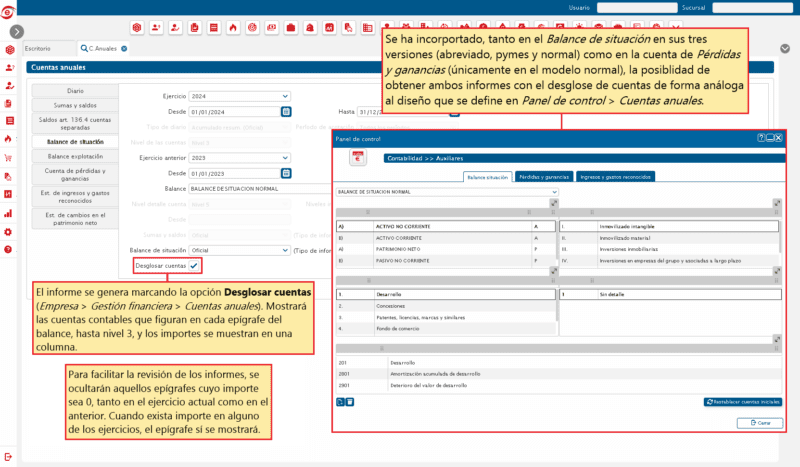
Task: Open Balance explotación option
Action: point(75,156)
